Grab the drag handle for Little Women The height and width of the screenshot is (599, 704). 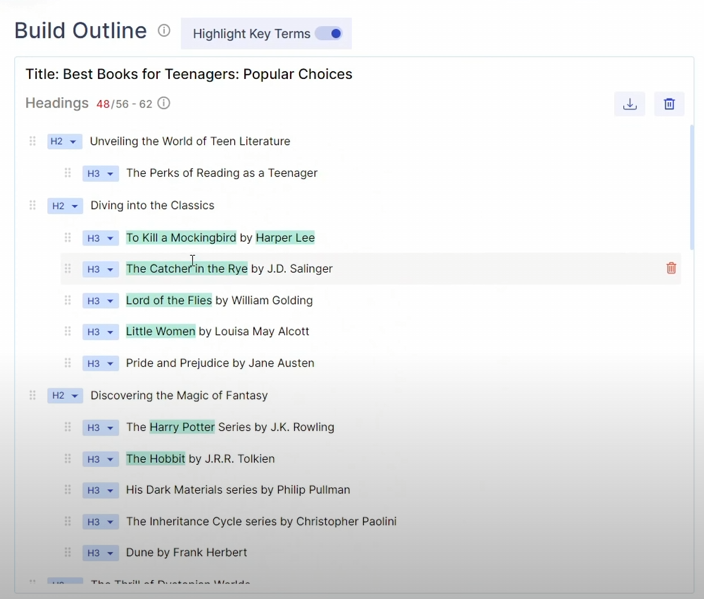[x=67, y=331]
